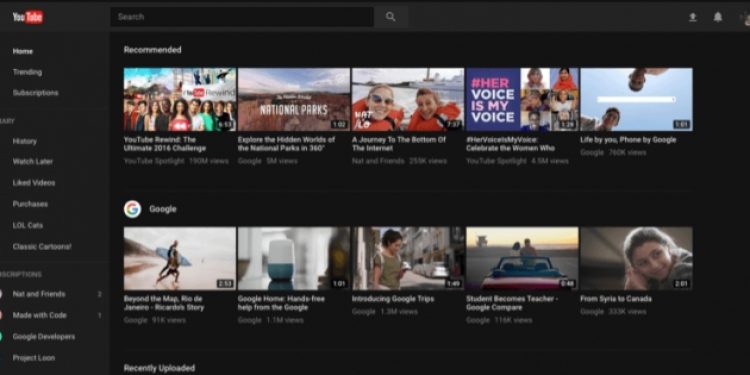Play the Beyond the Map surfer thumbnail
This screenshot has width=750, height=375.
[x=180, y=258]
